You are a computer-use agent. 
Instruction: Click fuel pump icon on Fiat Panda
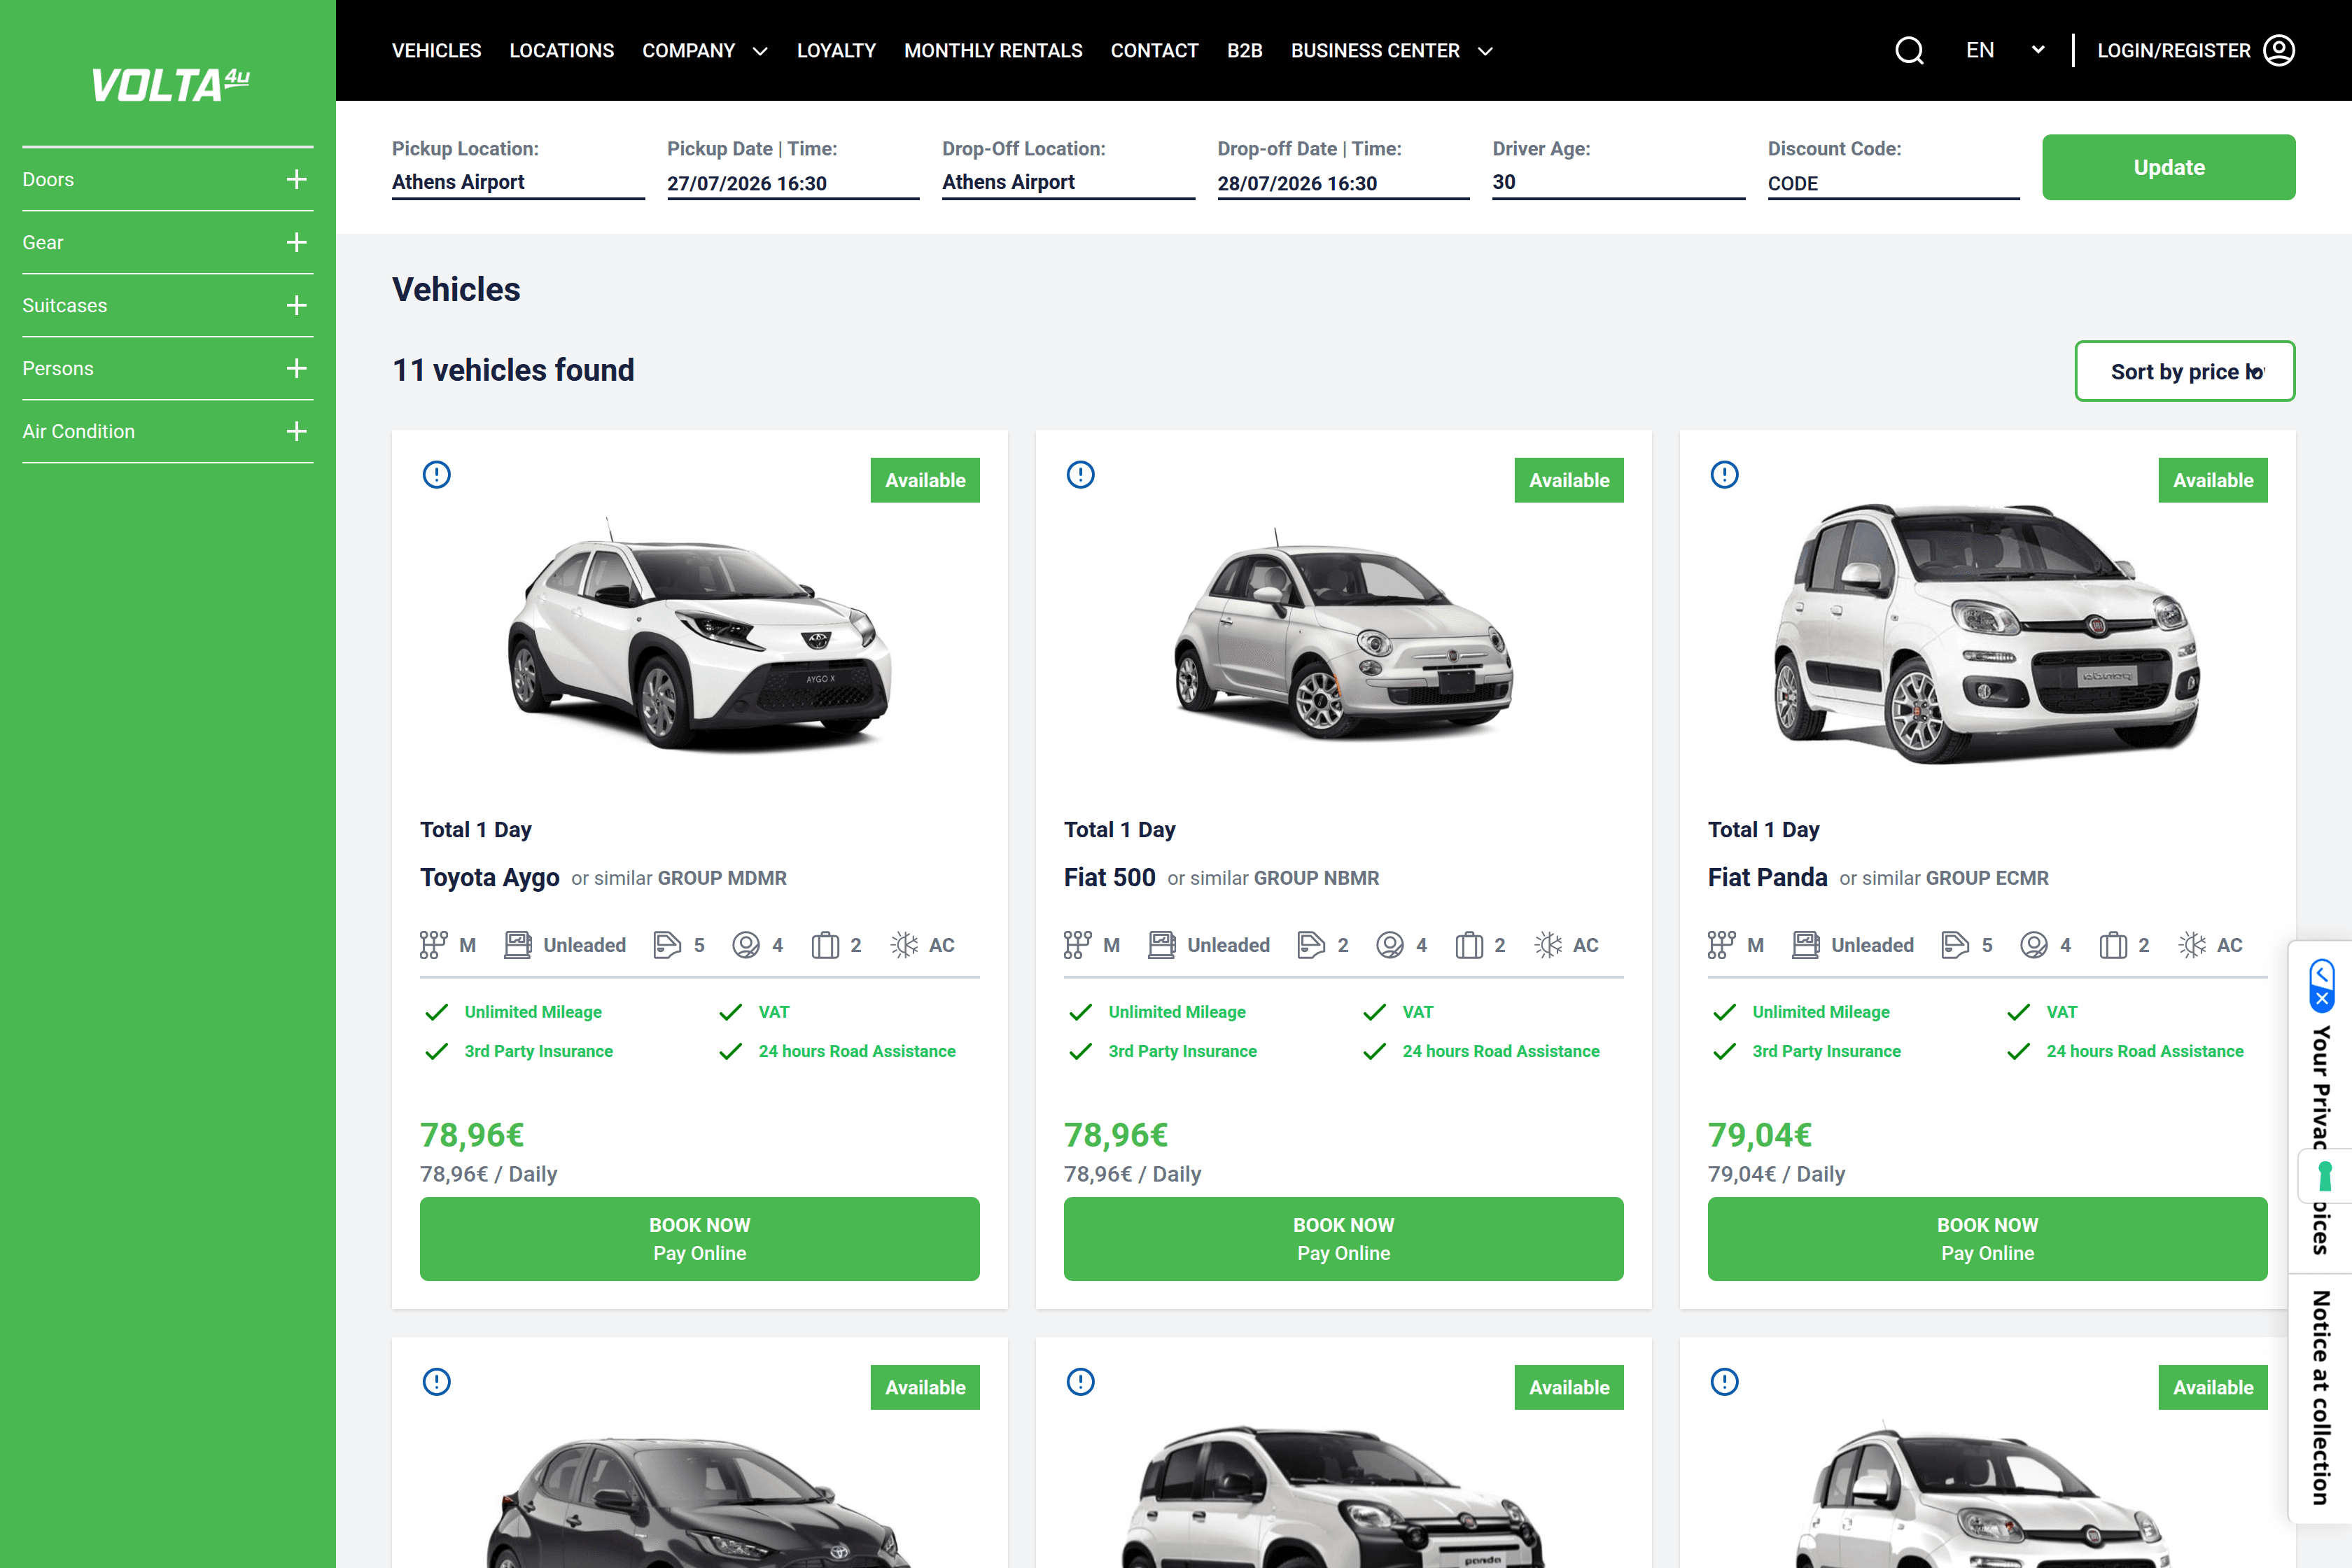[x=1806, y=945]
